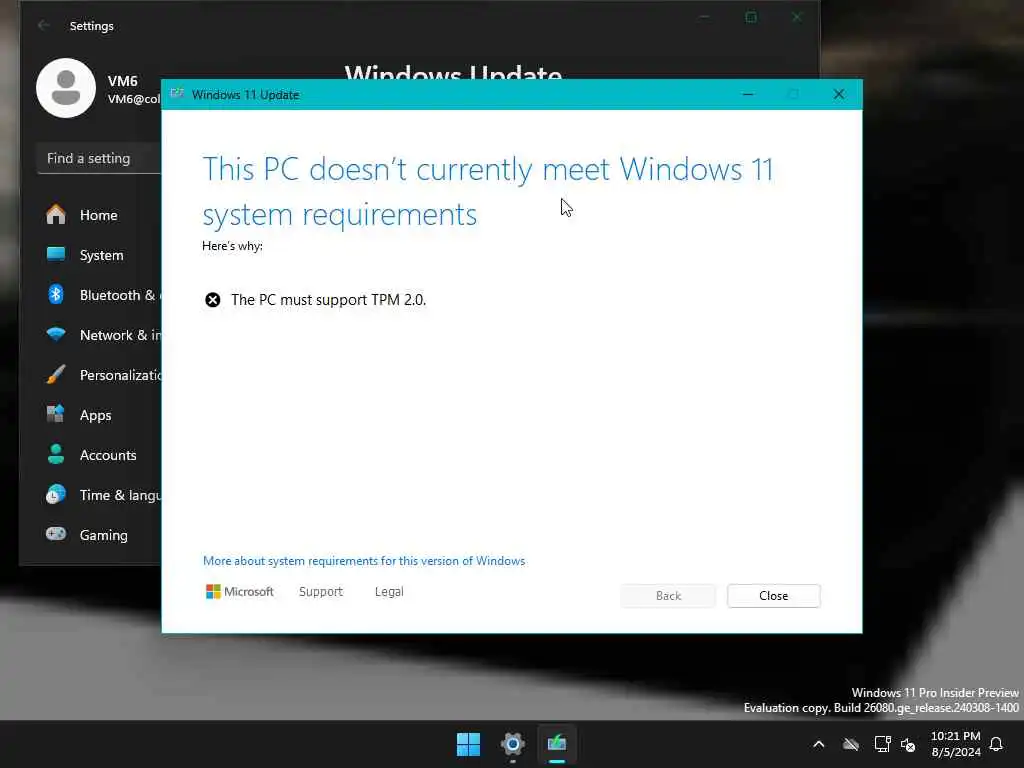This screenshot has height=768, width=1024.
Task: Click the Personalization paintbrush icon
Action: [x=56, y=374]
